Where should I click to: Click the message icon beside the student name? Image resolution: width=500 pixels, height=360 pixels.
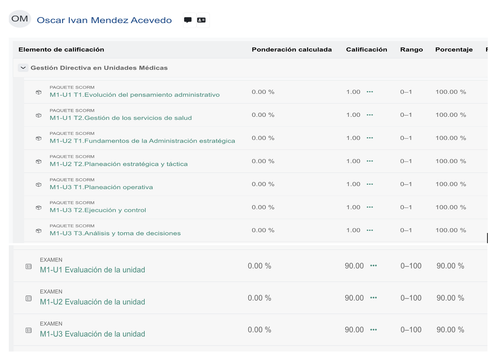(x=188, y=20)
